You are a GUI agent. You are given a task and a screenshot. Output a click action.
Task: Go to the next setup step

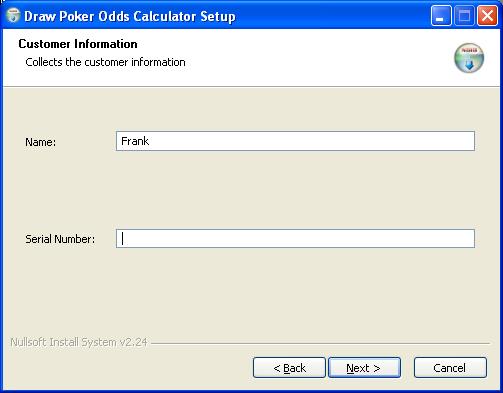[x=364, y=368]
